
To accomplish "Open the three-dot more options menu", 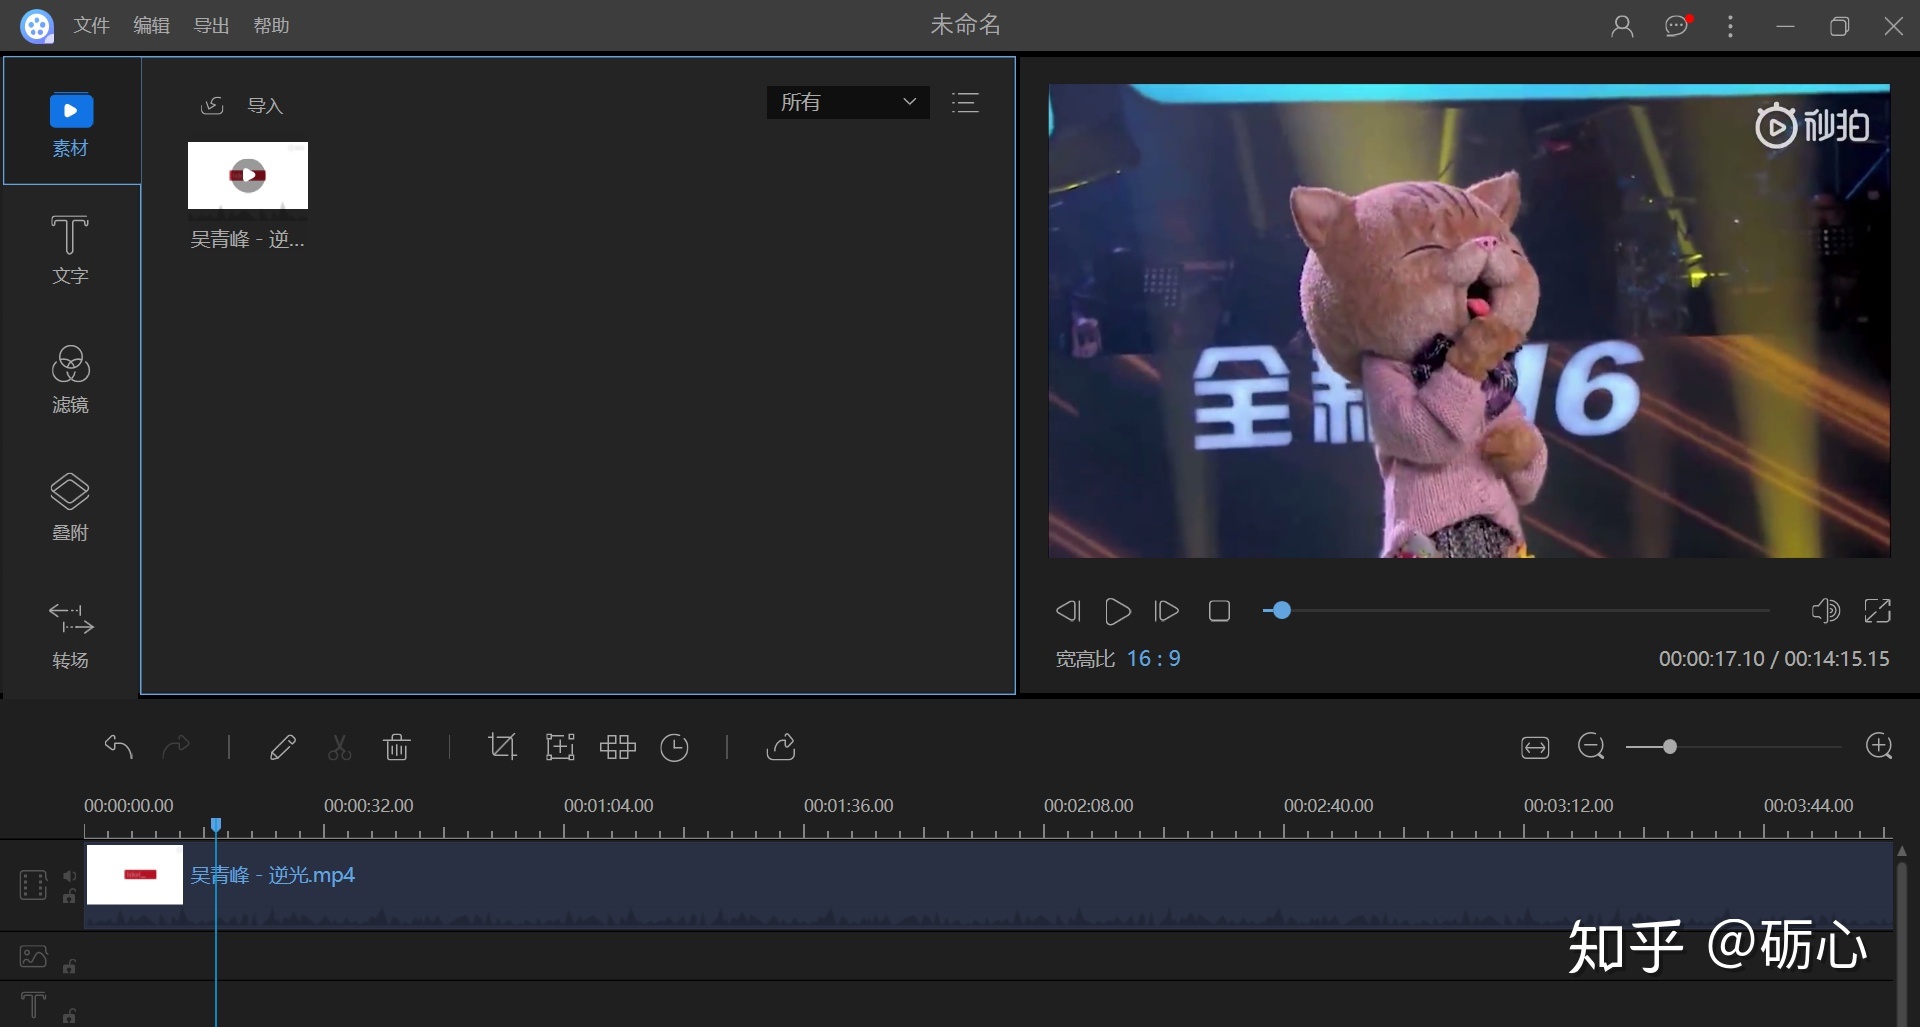I will point(1731,26).
